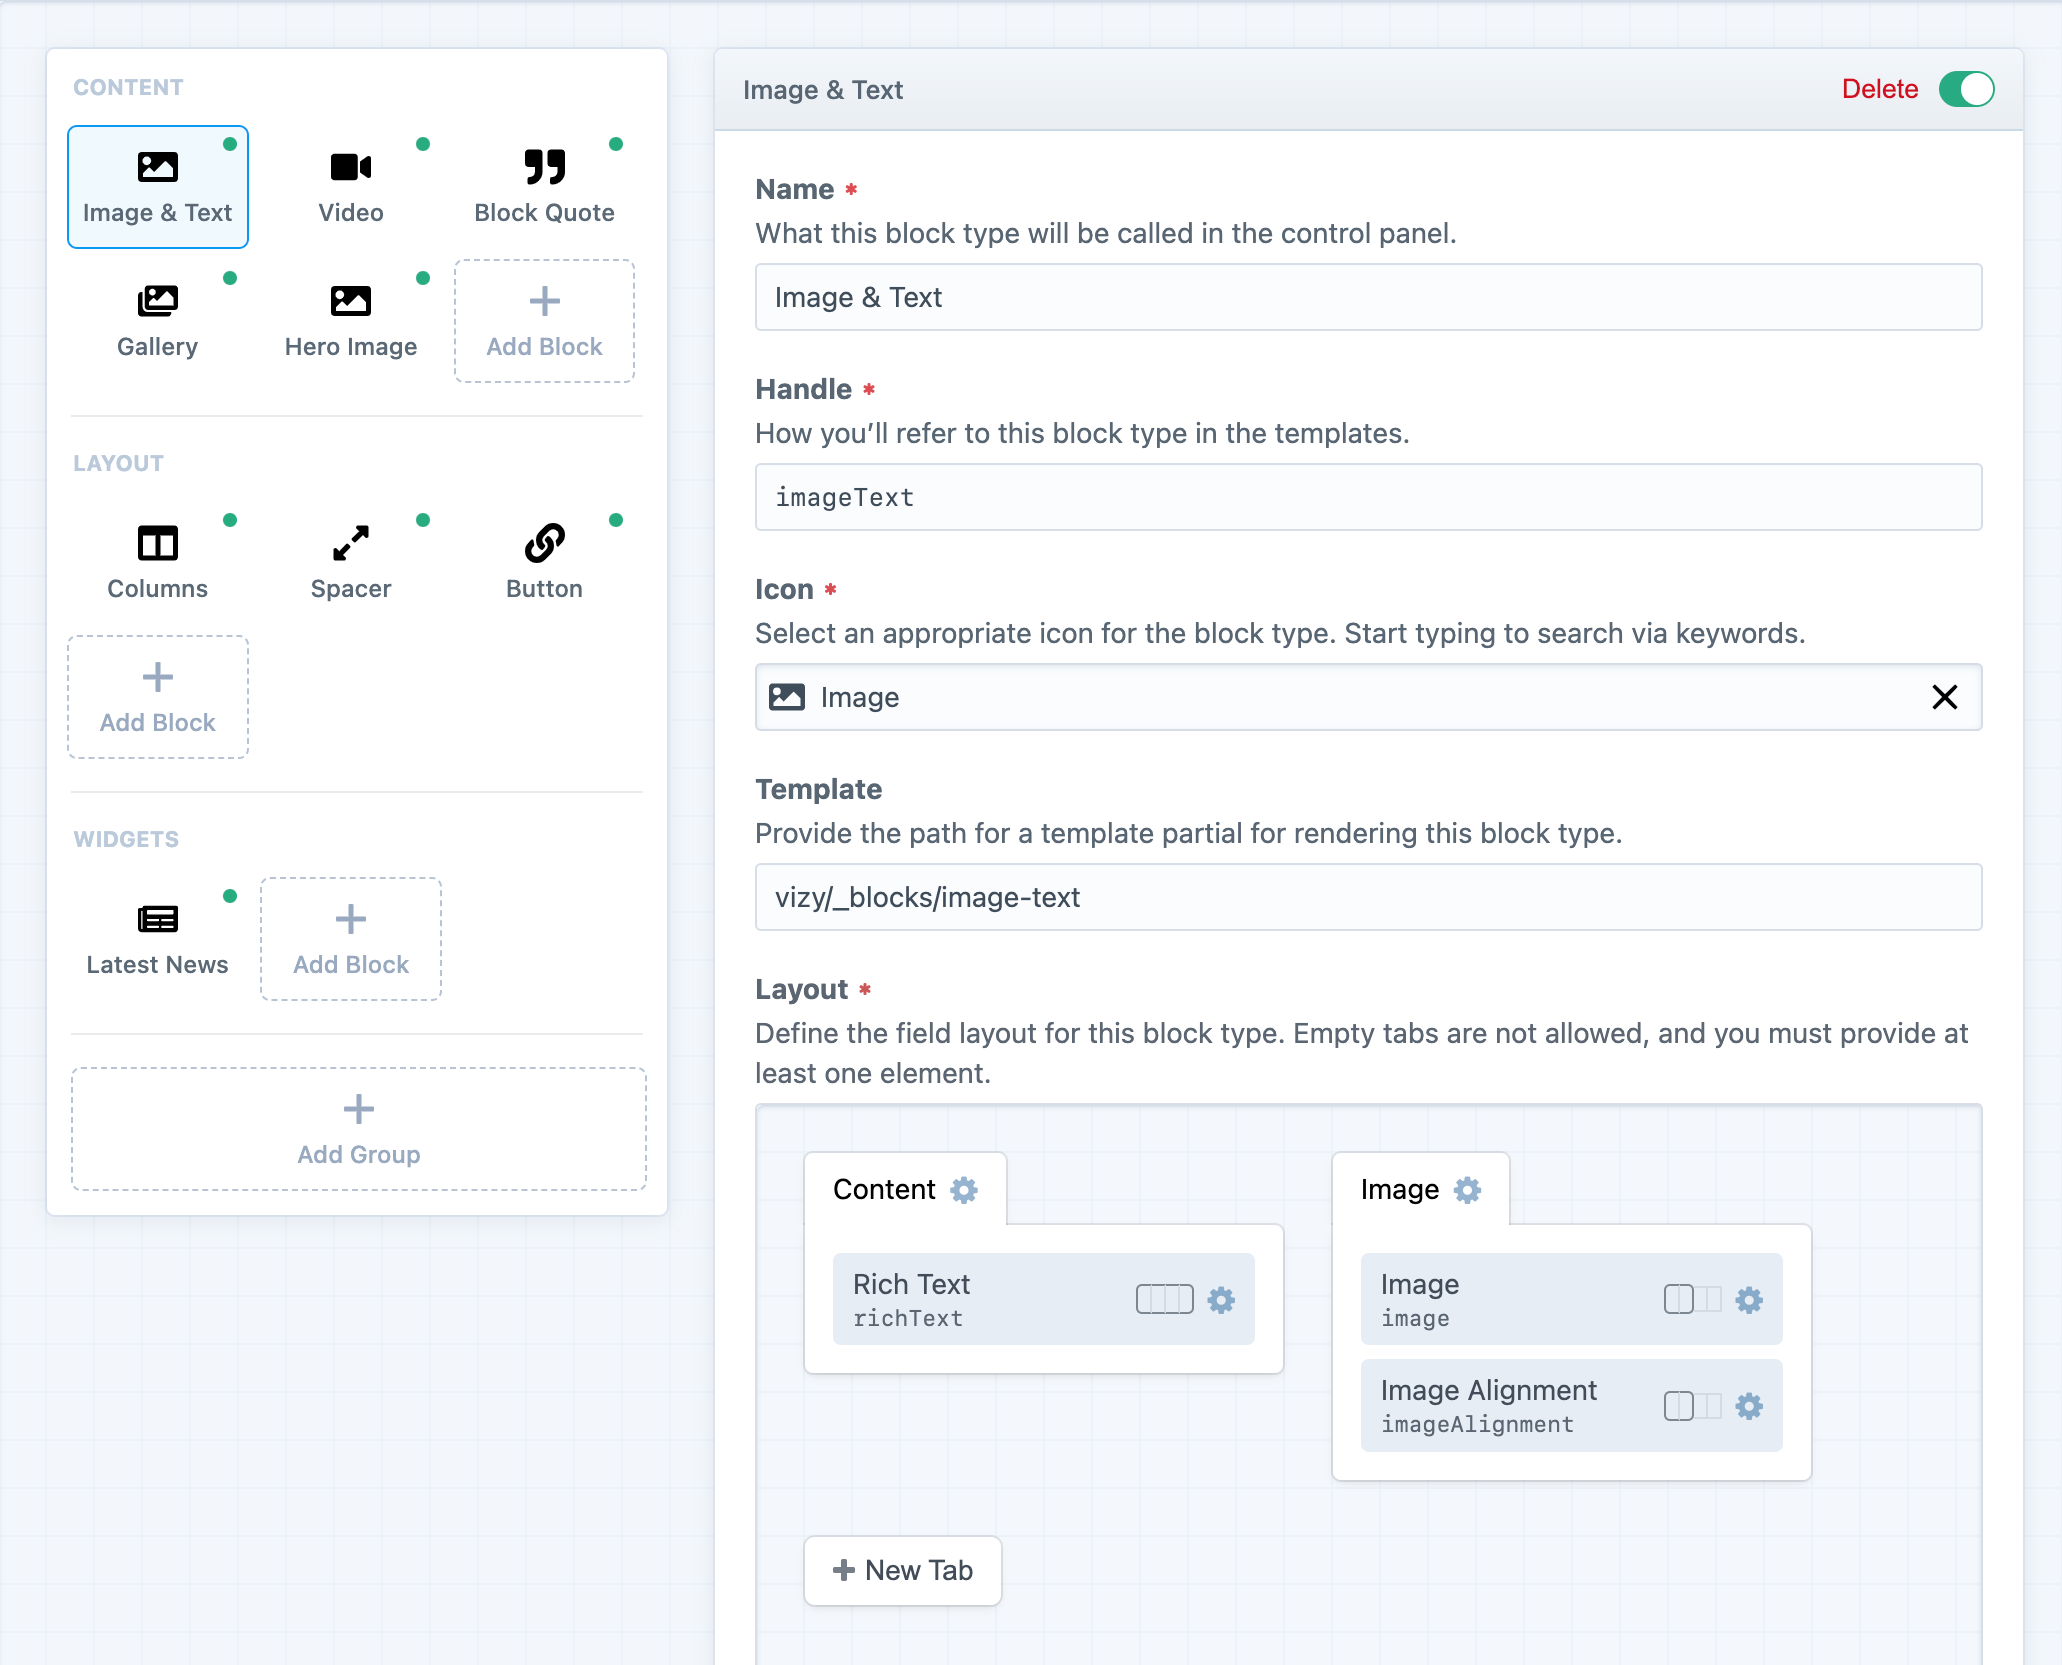The image size is (2062, 1665).
Task: Adjust Rich Text field width control
Action: [1165, 1299]
